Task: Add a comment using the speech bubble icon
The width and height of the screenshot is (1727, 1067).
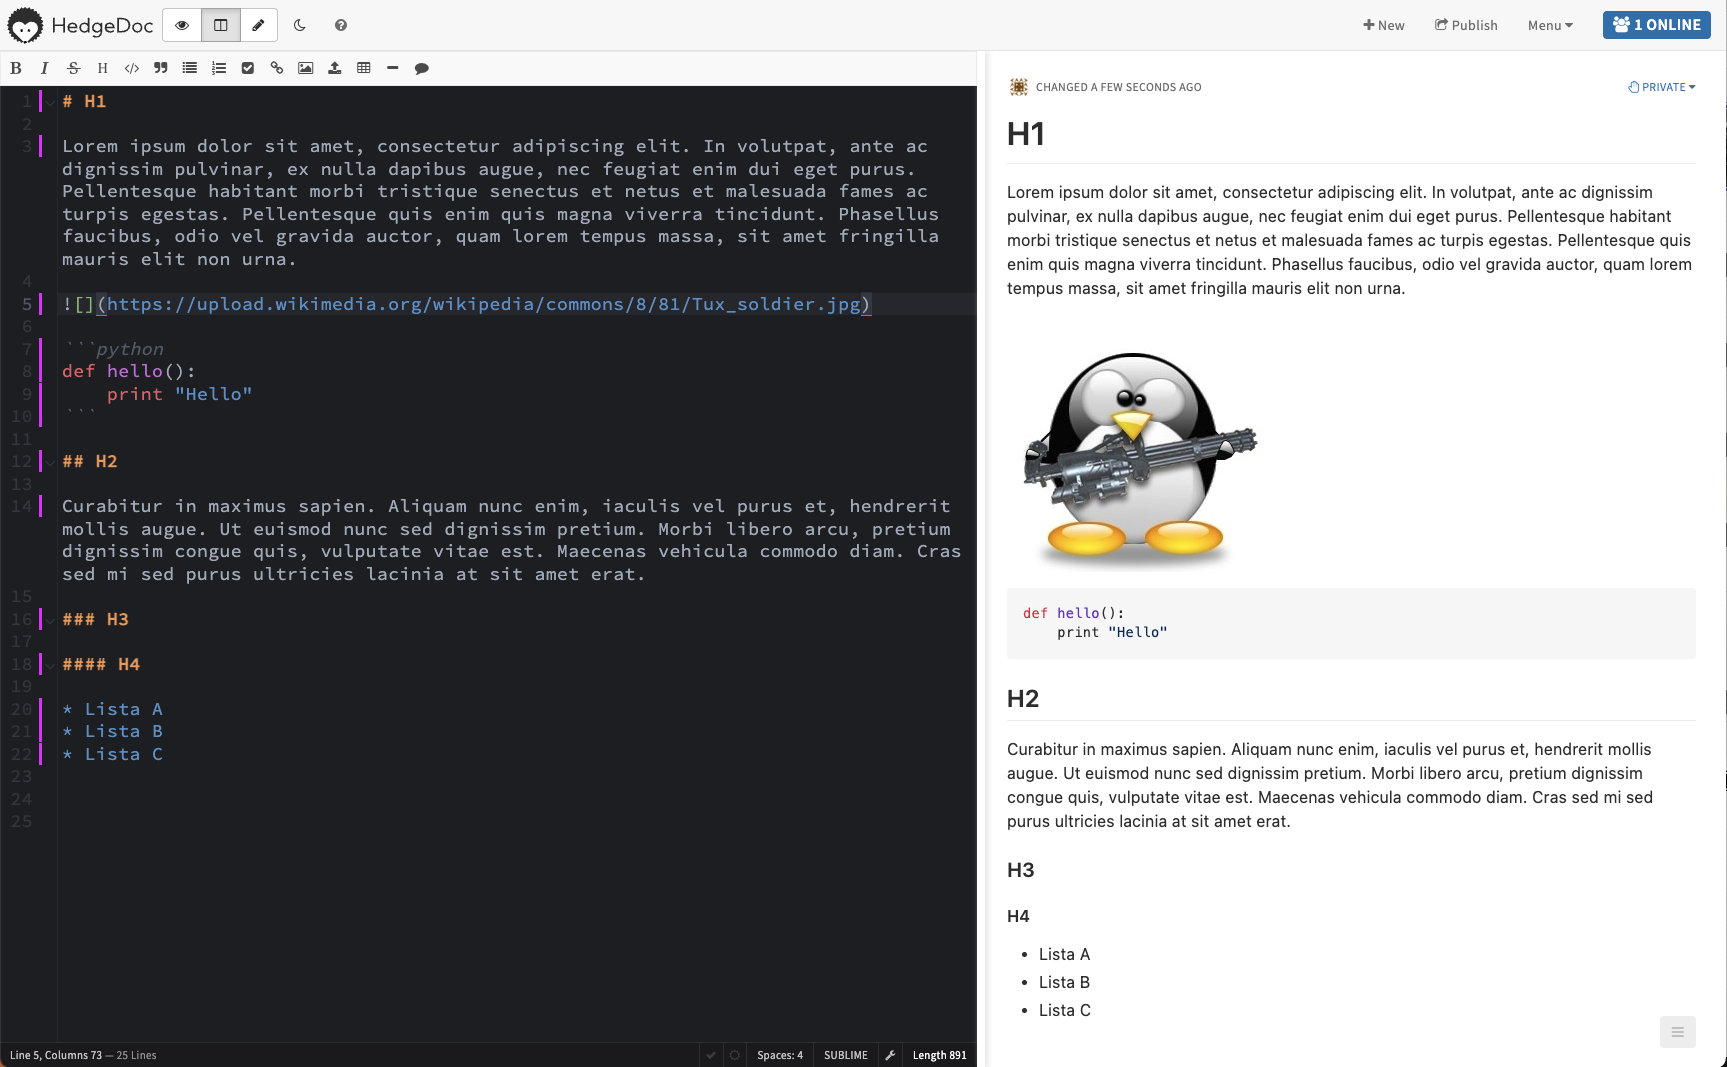Action: coord(422,68)
